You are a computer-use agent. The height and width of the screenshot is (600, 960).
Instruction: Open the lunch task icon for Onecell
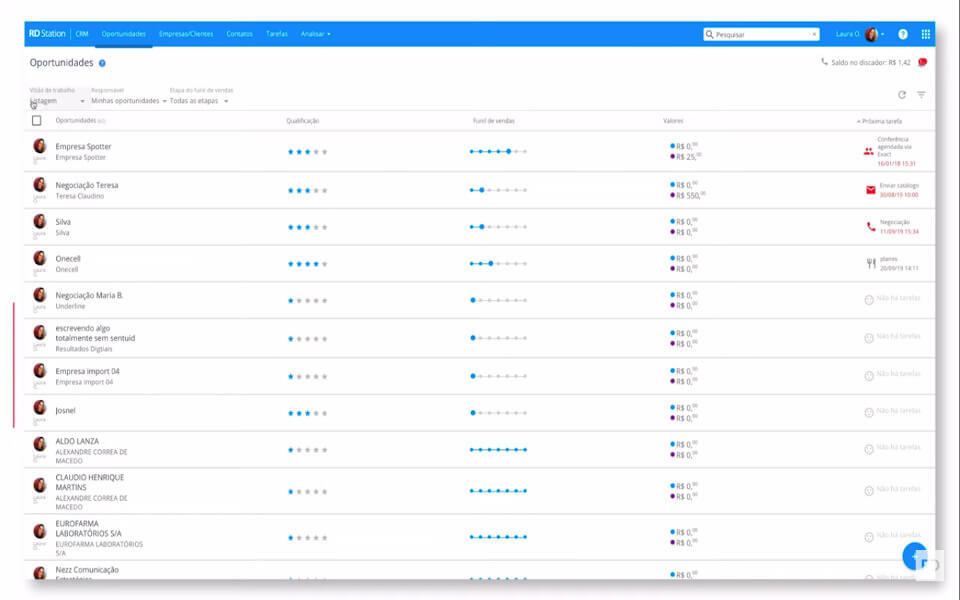click(x=871, y=263)
